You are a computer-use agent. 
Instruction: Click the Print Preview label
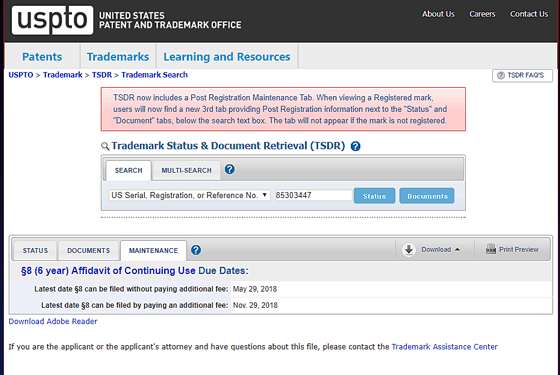[x=519, y=250]
